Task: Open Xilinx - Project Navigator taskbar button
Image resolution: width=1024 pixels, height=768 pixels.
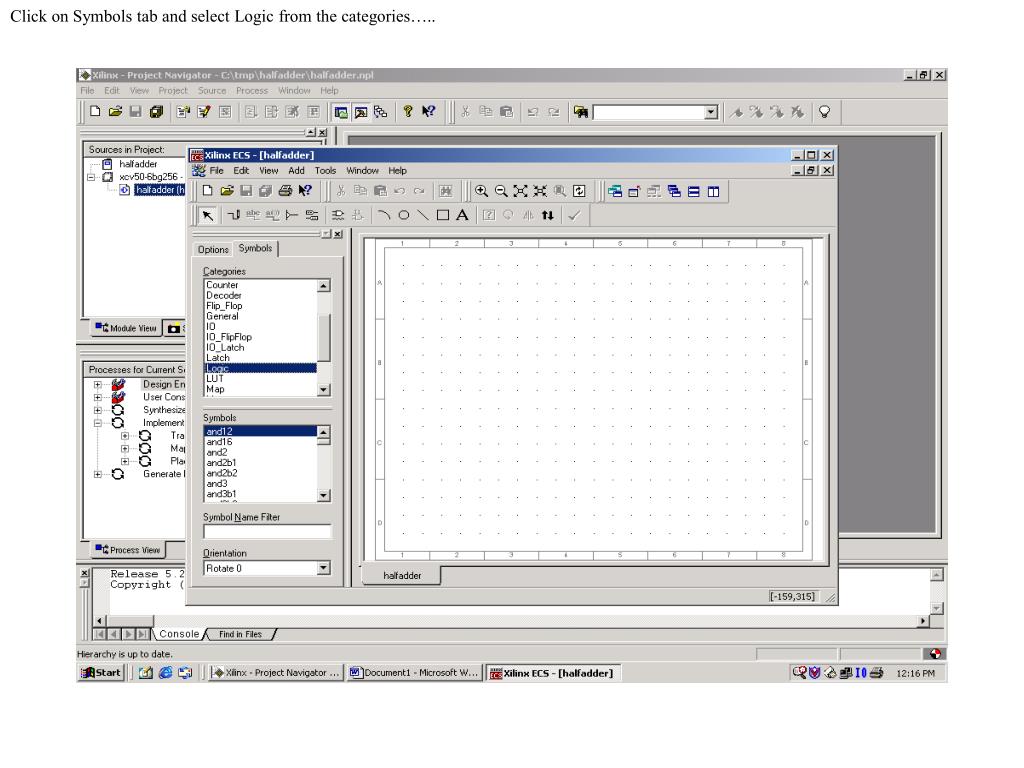Action: 276,673
